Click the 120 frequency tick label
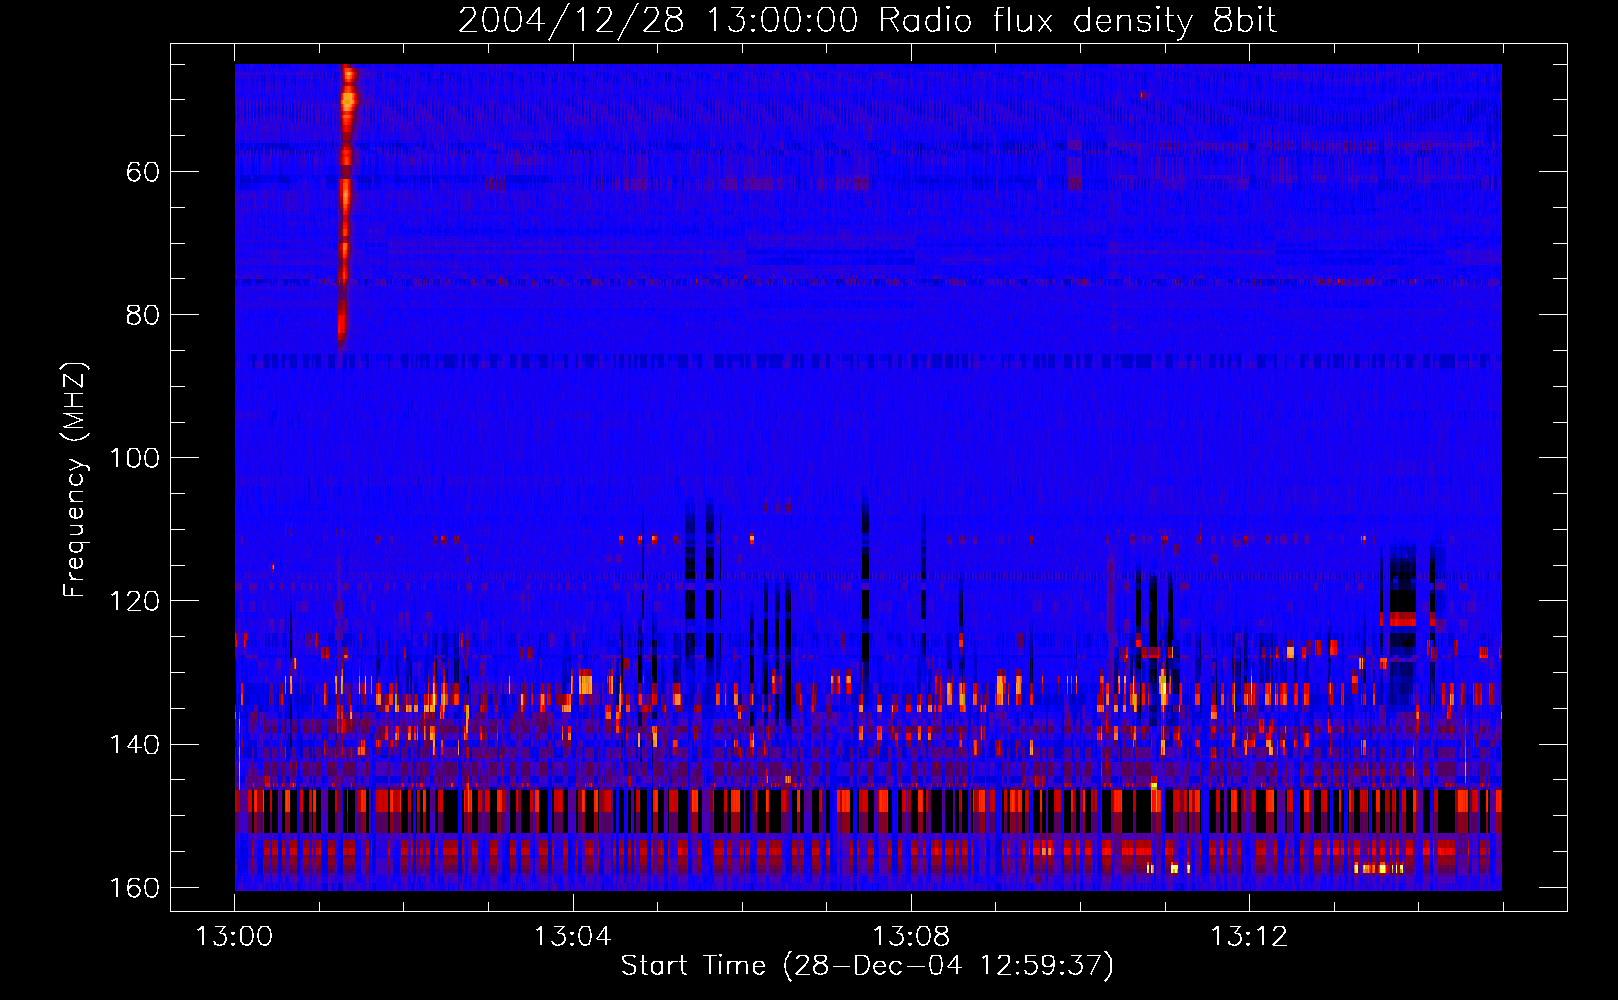The image size is (1618, 1000). coord(134,601)
